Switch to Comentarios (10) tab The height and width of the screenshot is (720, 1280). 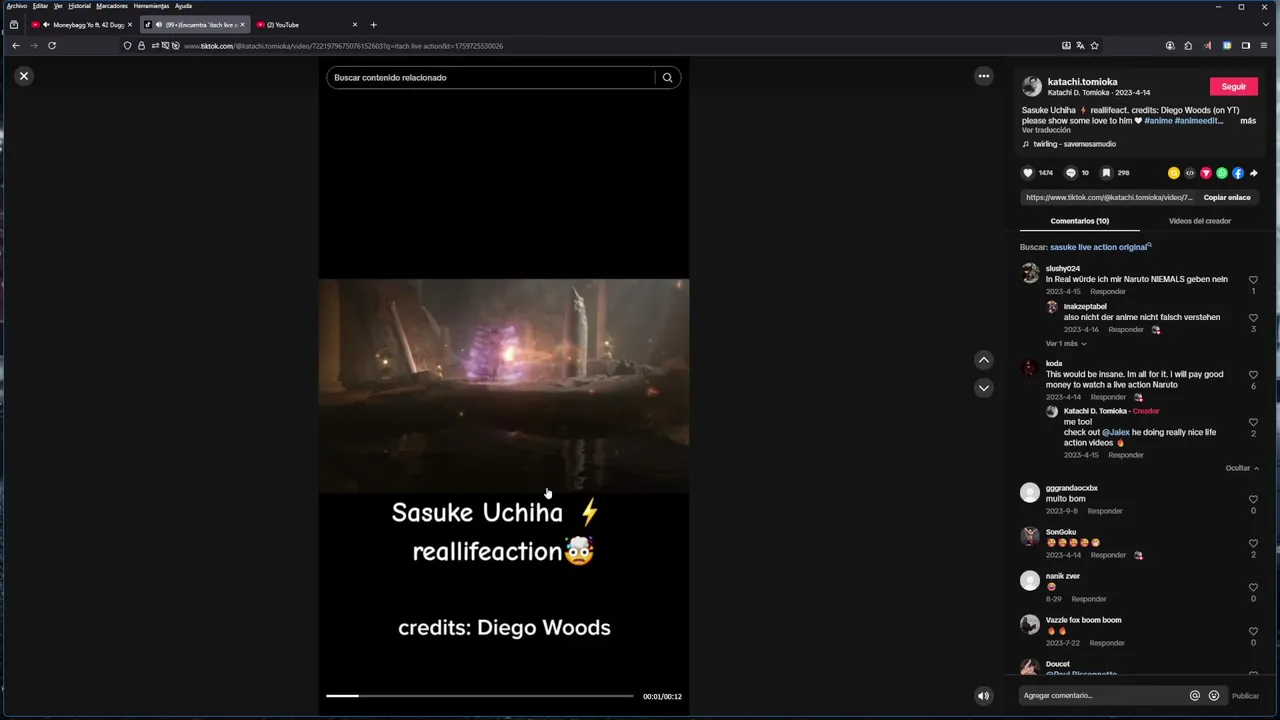[x=1080, y=221]
